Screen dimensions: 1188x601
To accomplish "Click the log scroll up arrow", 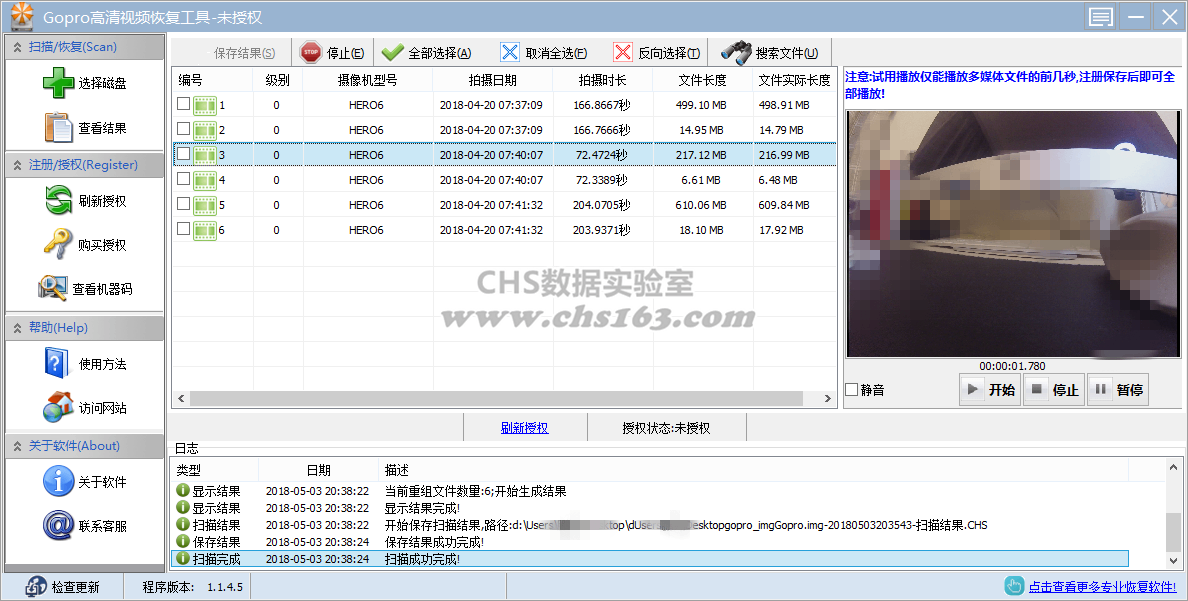I will [x=1174, y=468].
